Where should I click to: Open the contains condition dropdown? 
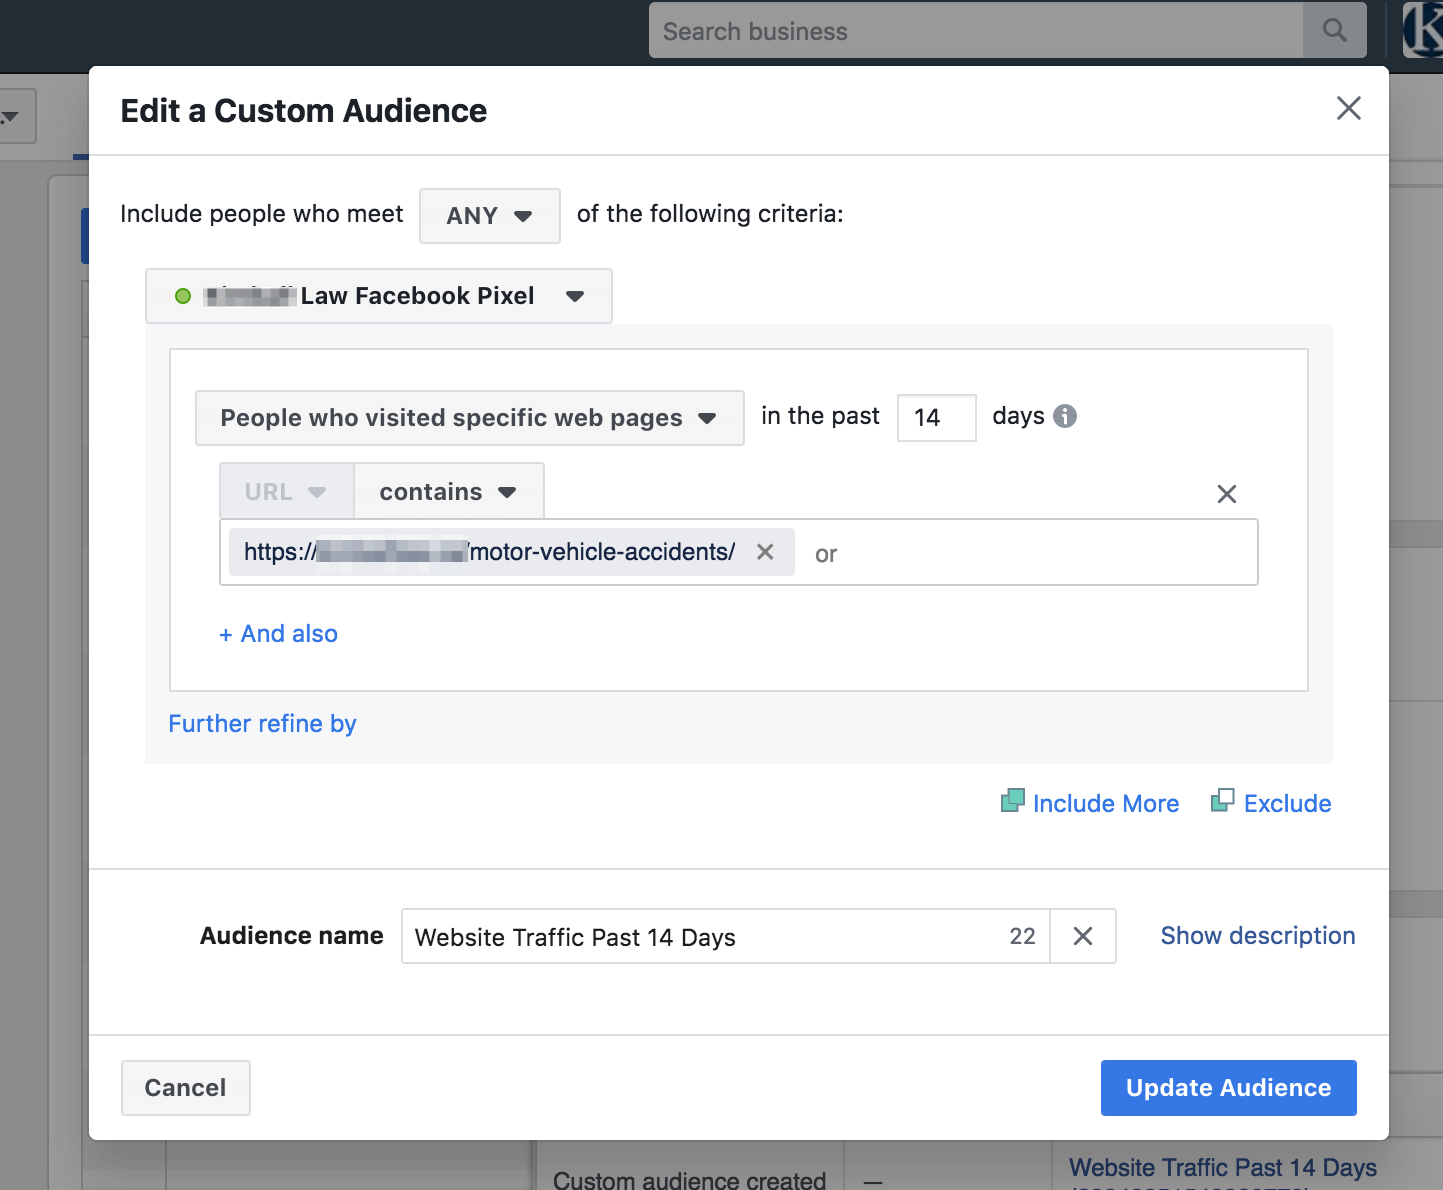click(x=448, y=492)
